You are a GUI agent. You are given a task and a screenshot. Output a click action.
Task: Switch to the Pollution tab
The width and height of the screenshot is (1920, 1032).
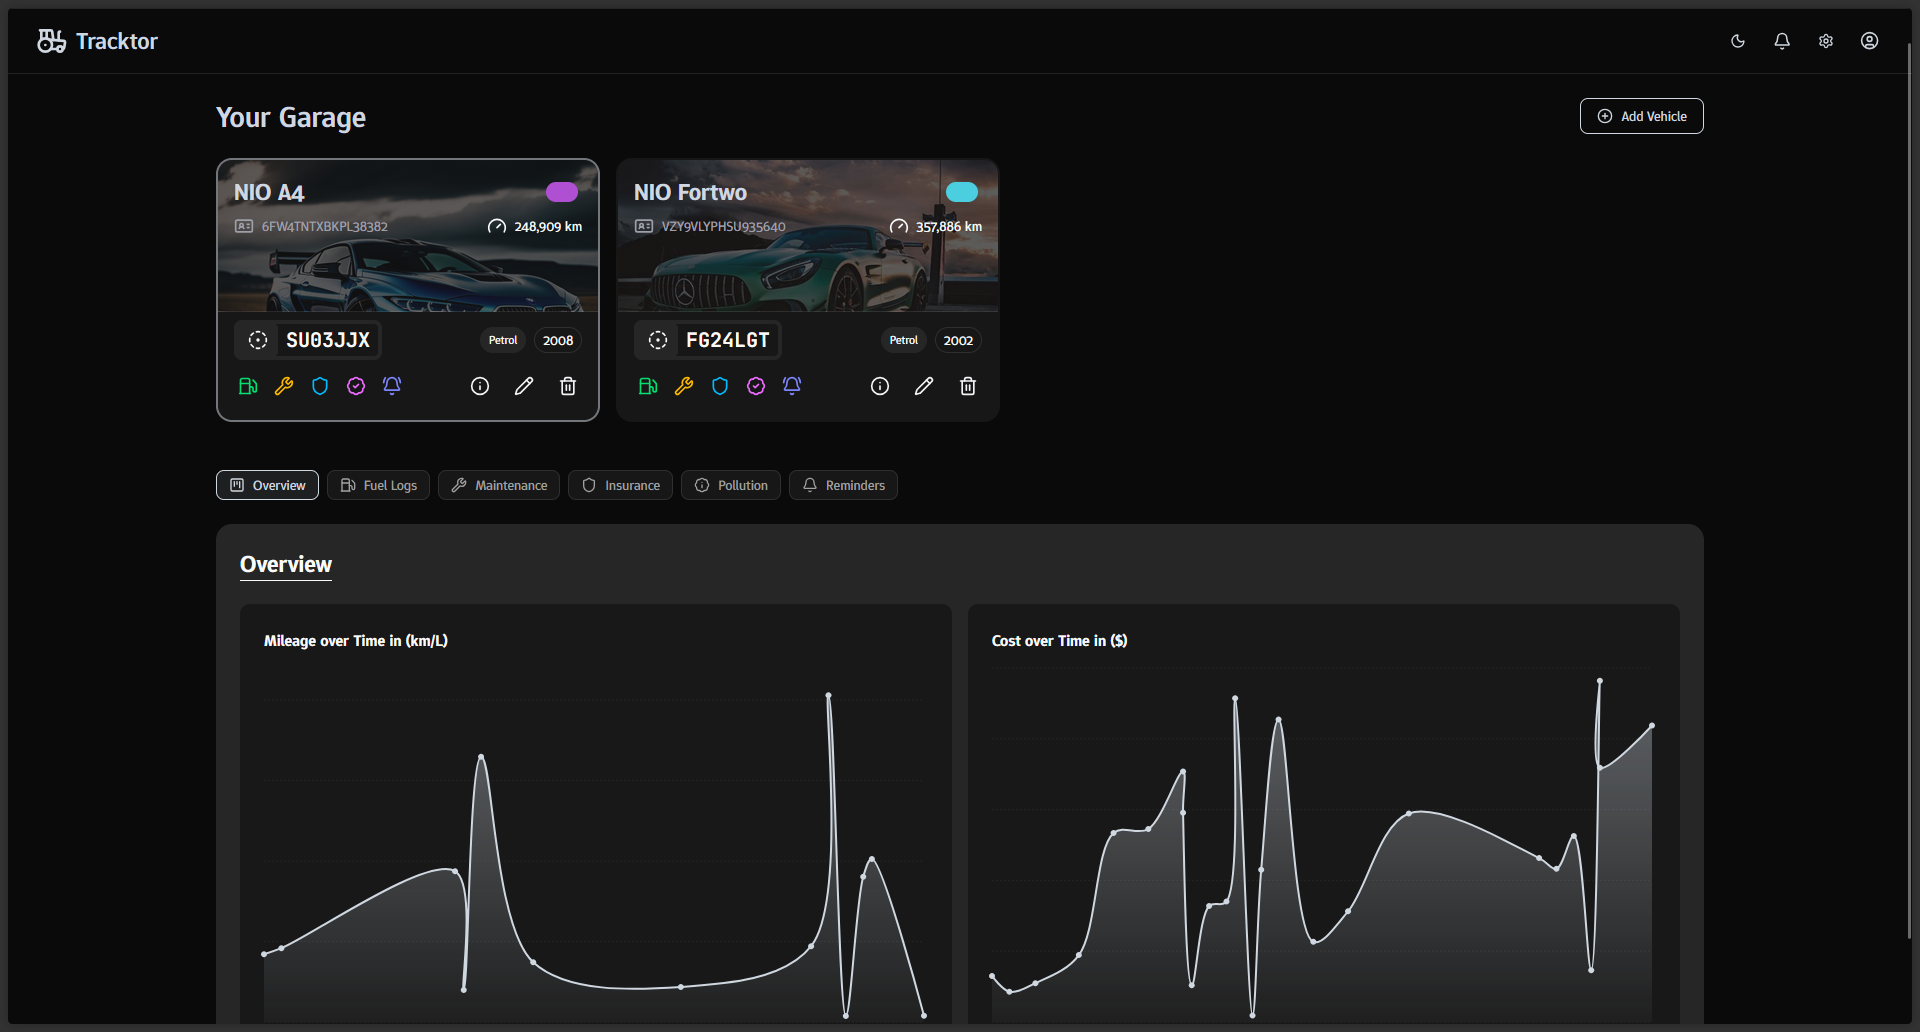[731, 485]
